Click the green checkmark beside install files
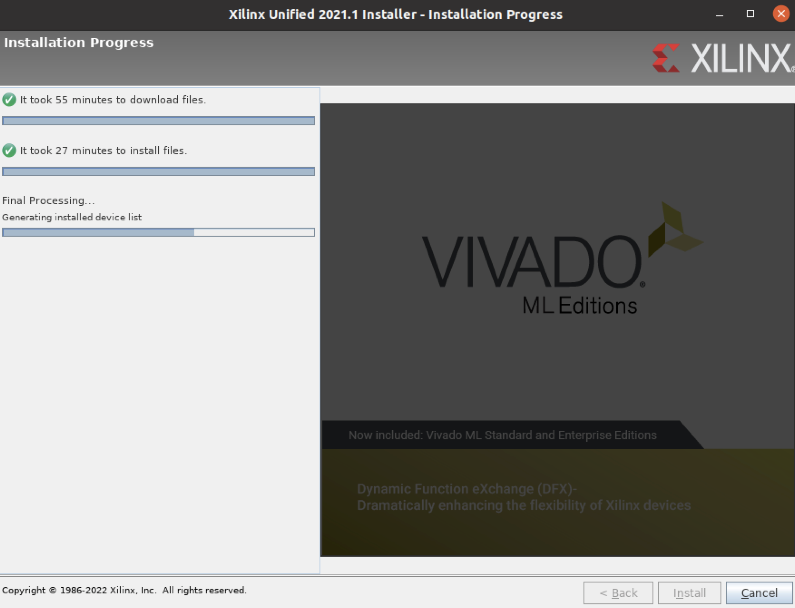795x608 pixels. pos(9,150)
